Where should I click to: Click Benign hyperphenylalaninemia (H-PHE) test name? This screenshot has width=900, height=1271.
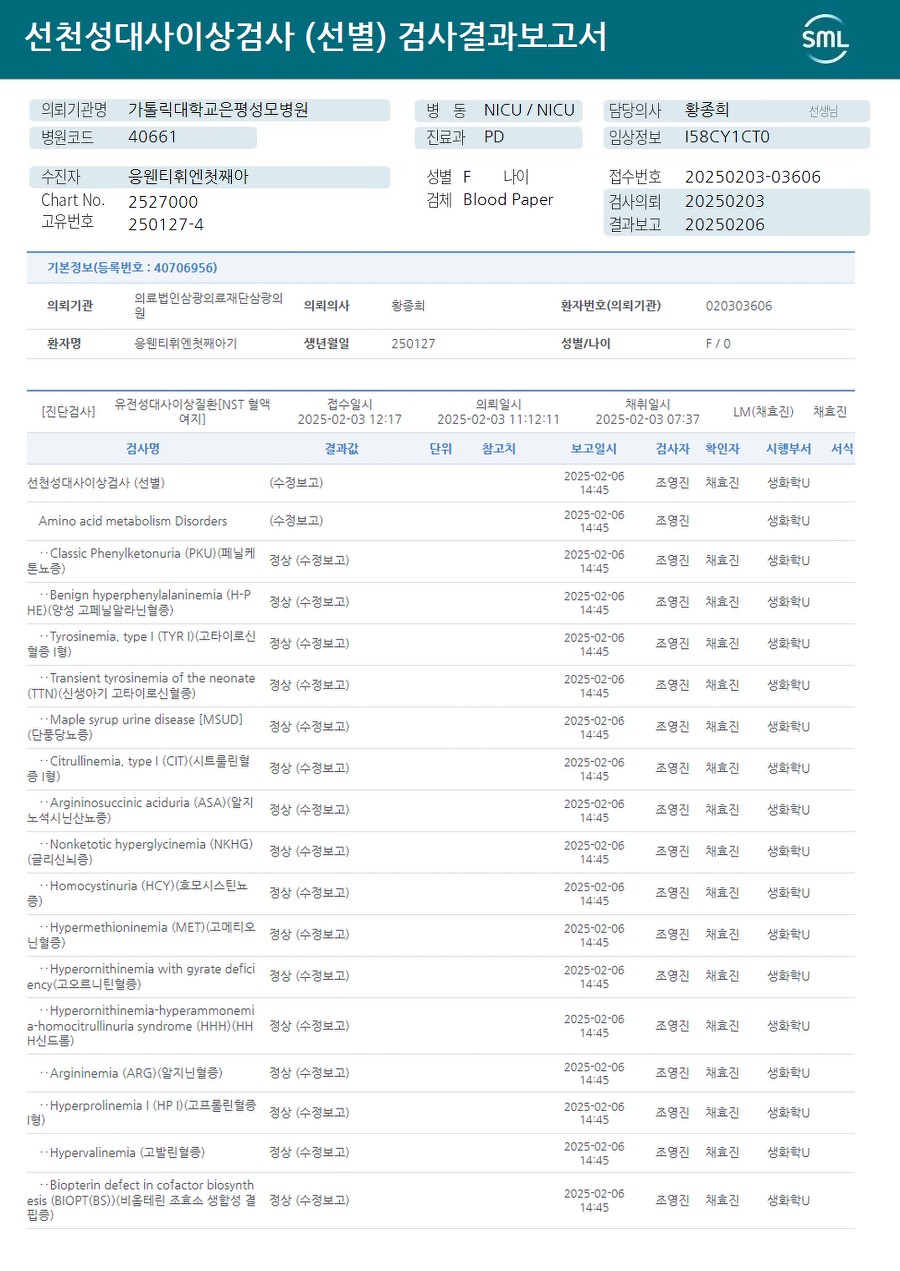pos(139,602)
